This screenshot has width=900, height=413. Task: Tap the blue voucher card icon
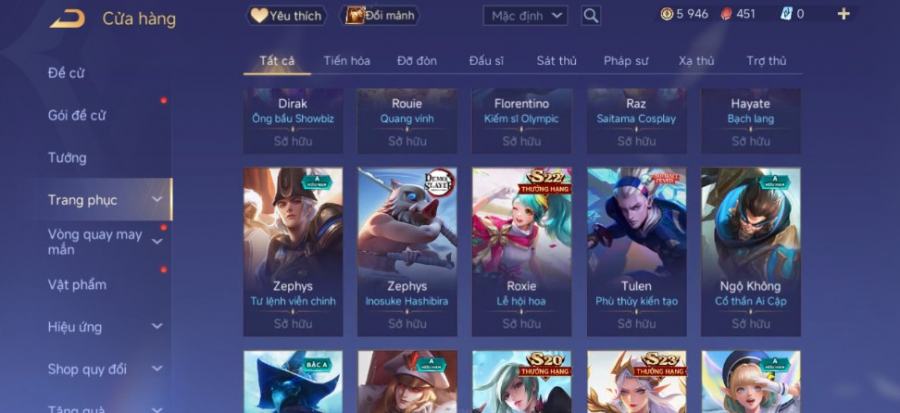pyautogui.click(x=786, y=14)
